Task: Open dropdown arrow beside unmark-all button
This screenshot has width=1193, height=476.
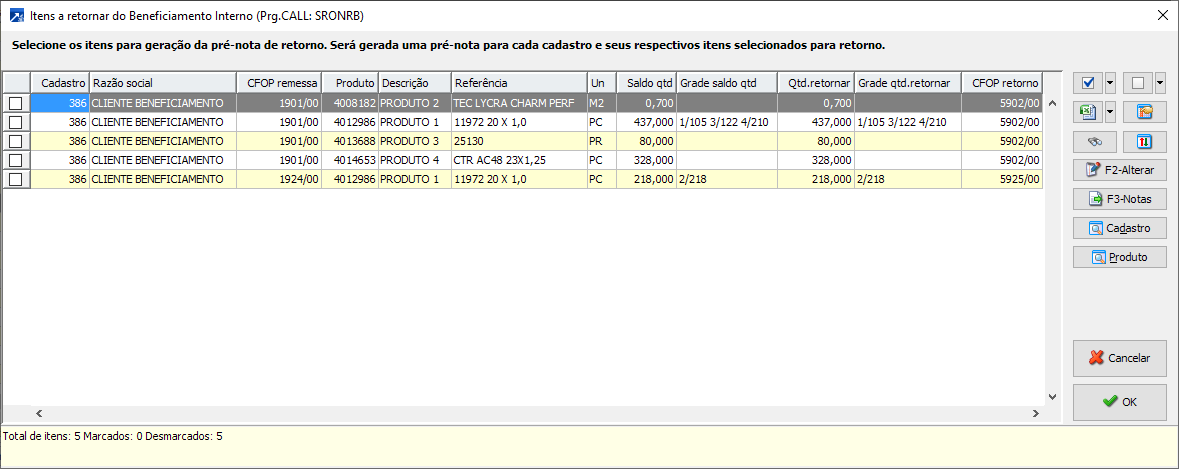Action: [1160, 83]
